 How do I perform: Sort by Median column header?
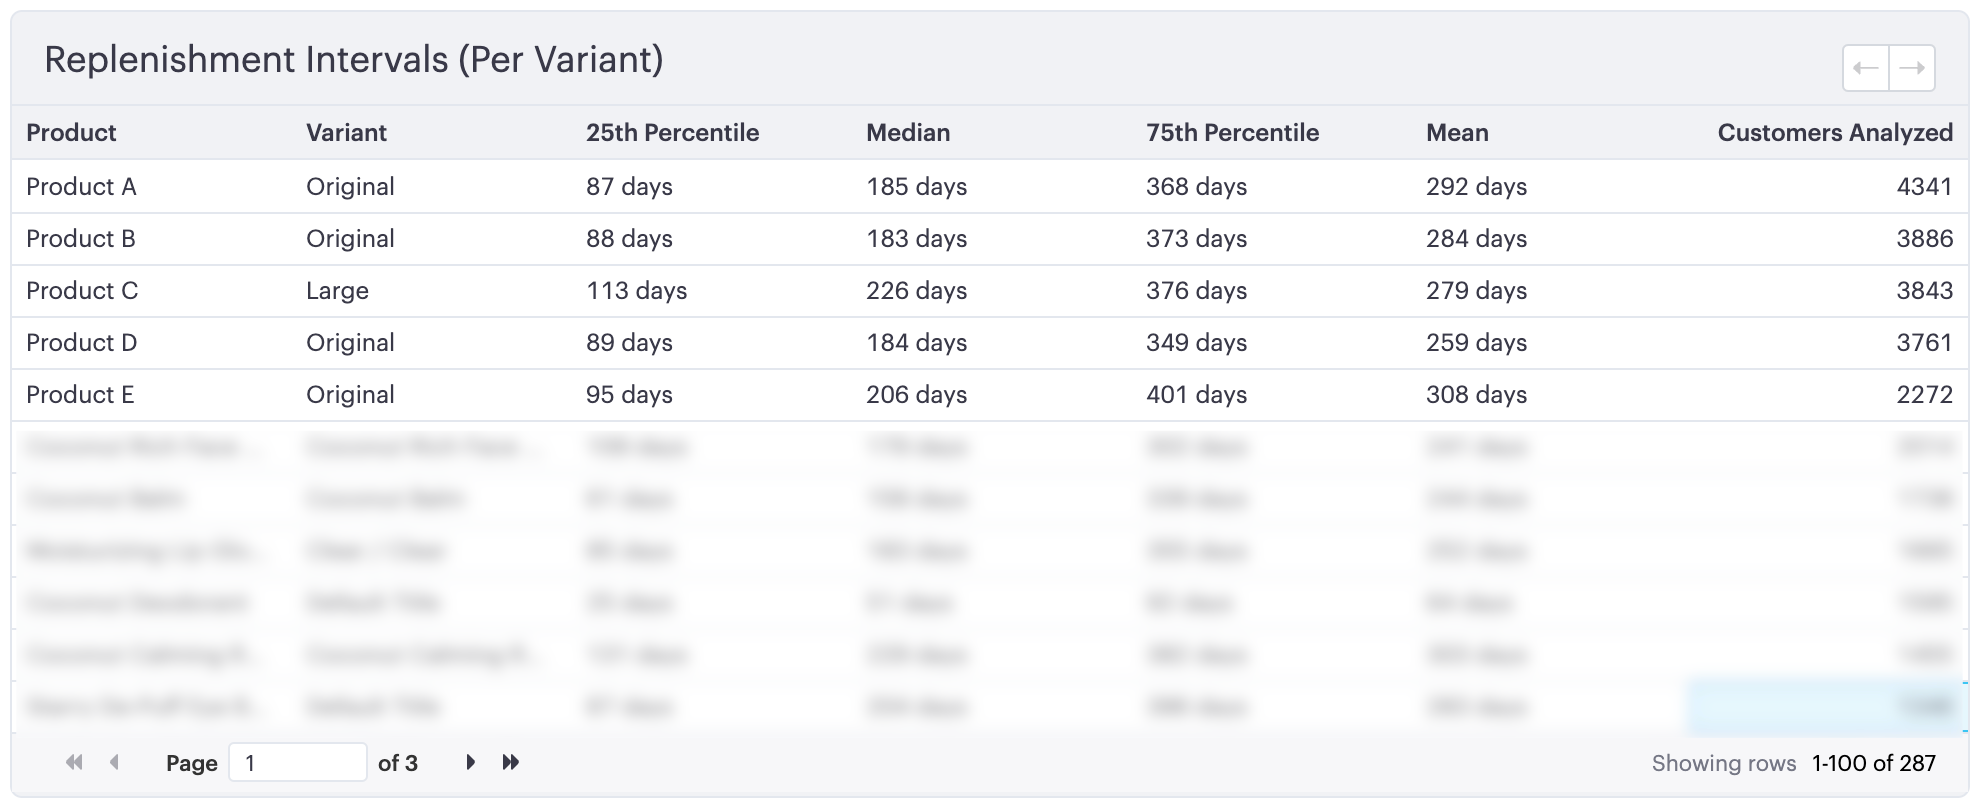coord(907,132)
